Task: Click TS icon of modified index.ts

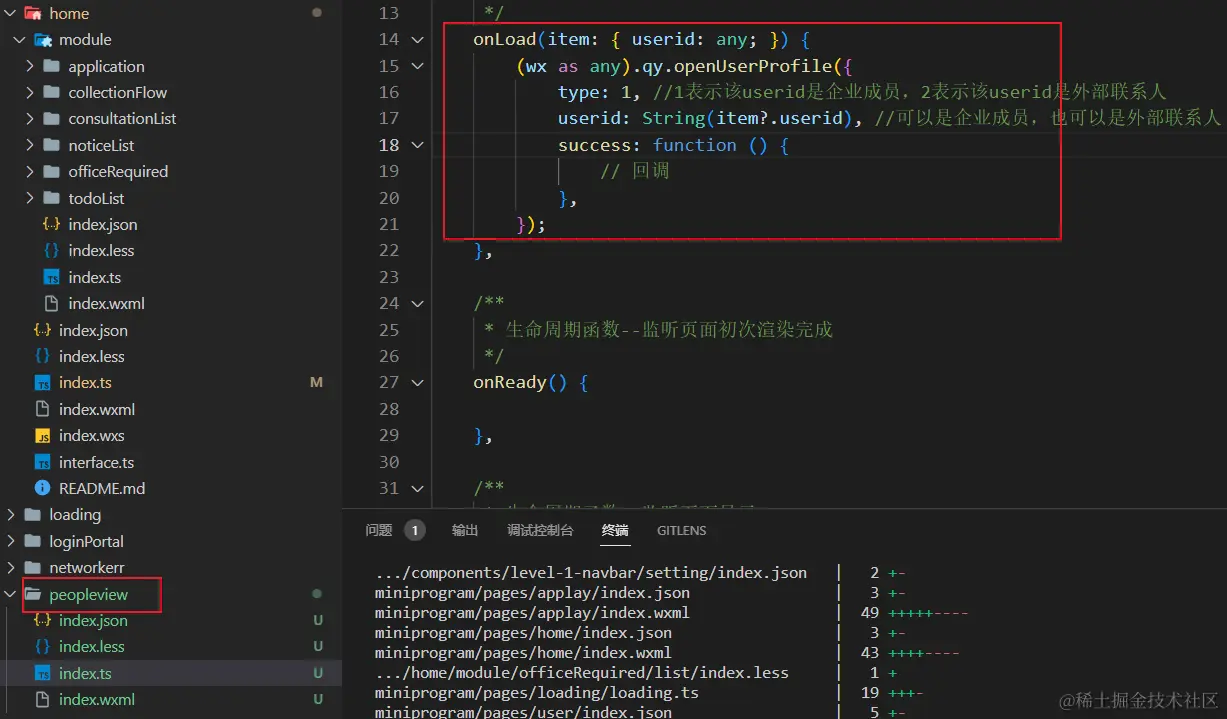Action: (x=42, y=383)
